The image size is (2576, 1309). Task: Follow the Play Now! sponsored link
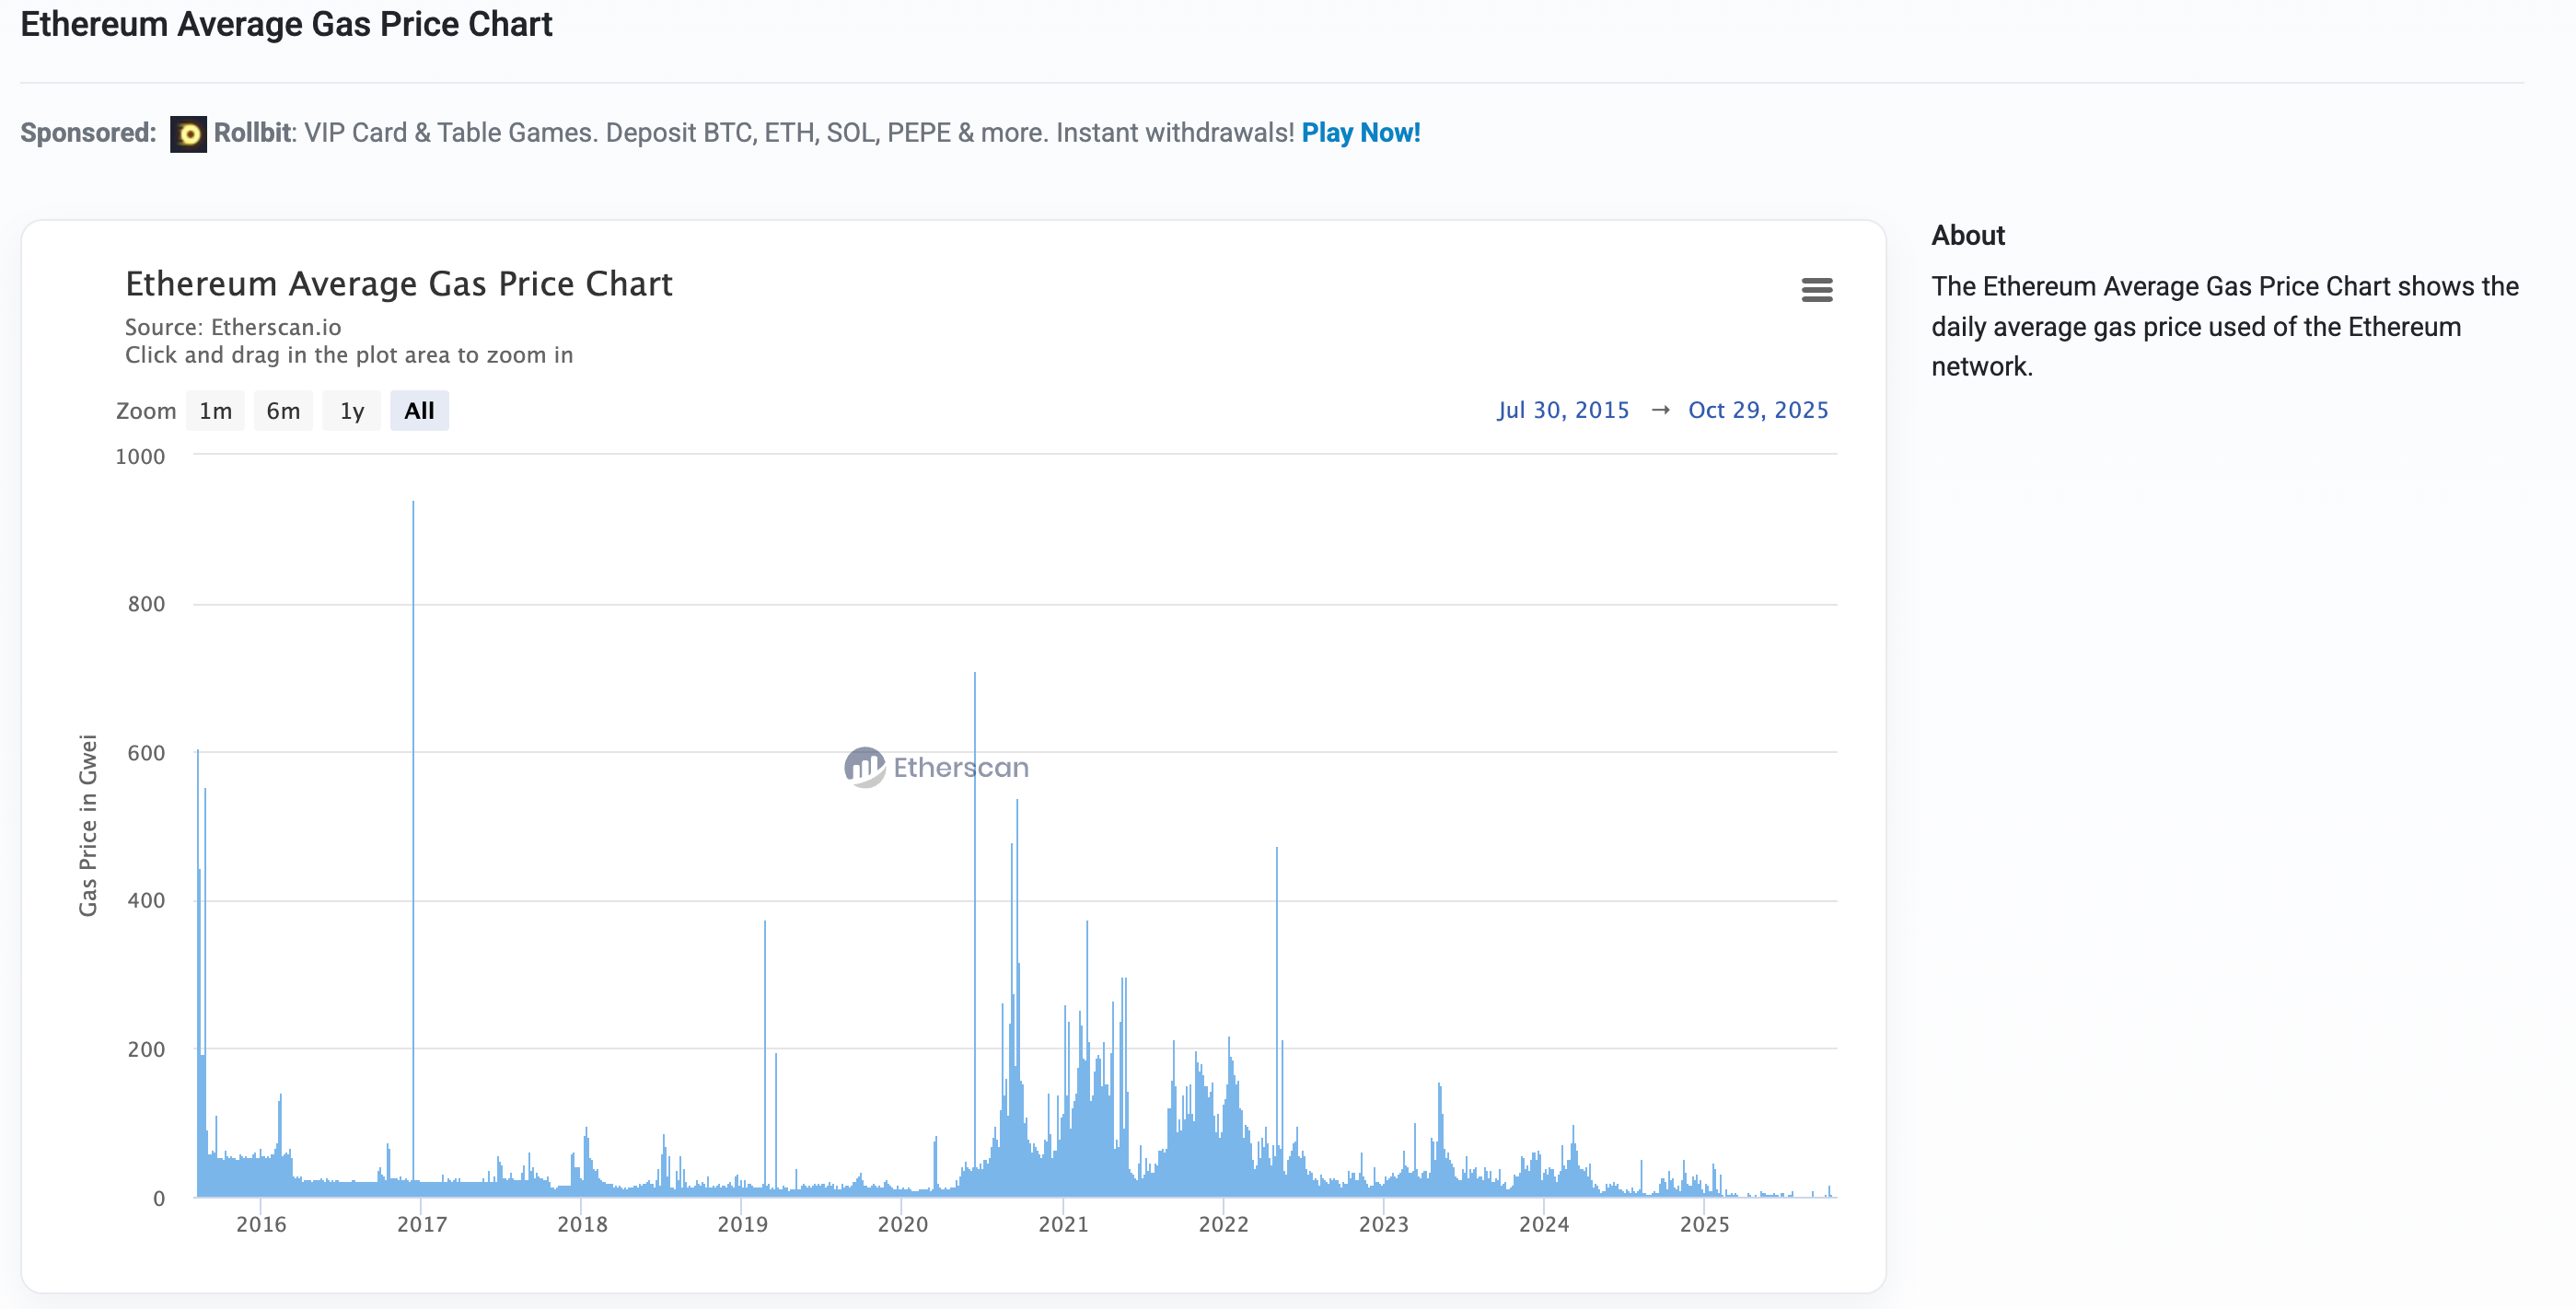(x=1362, y=131)
